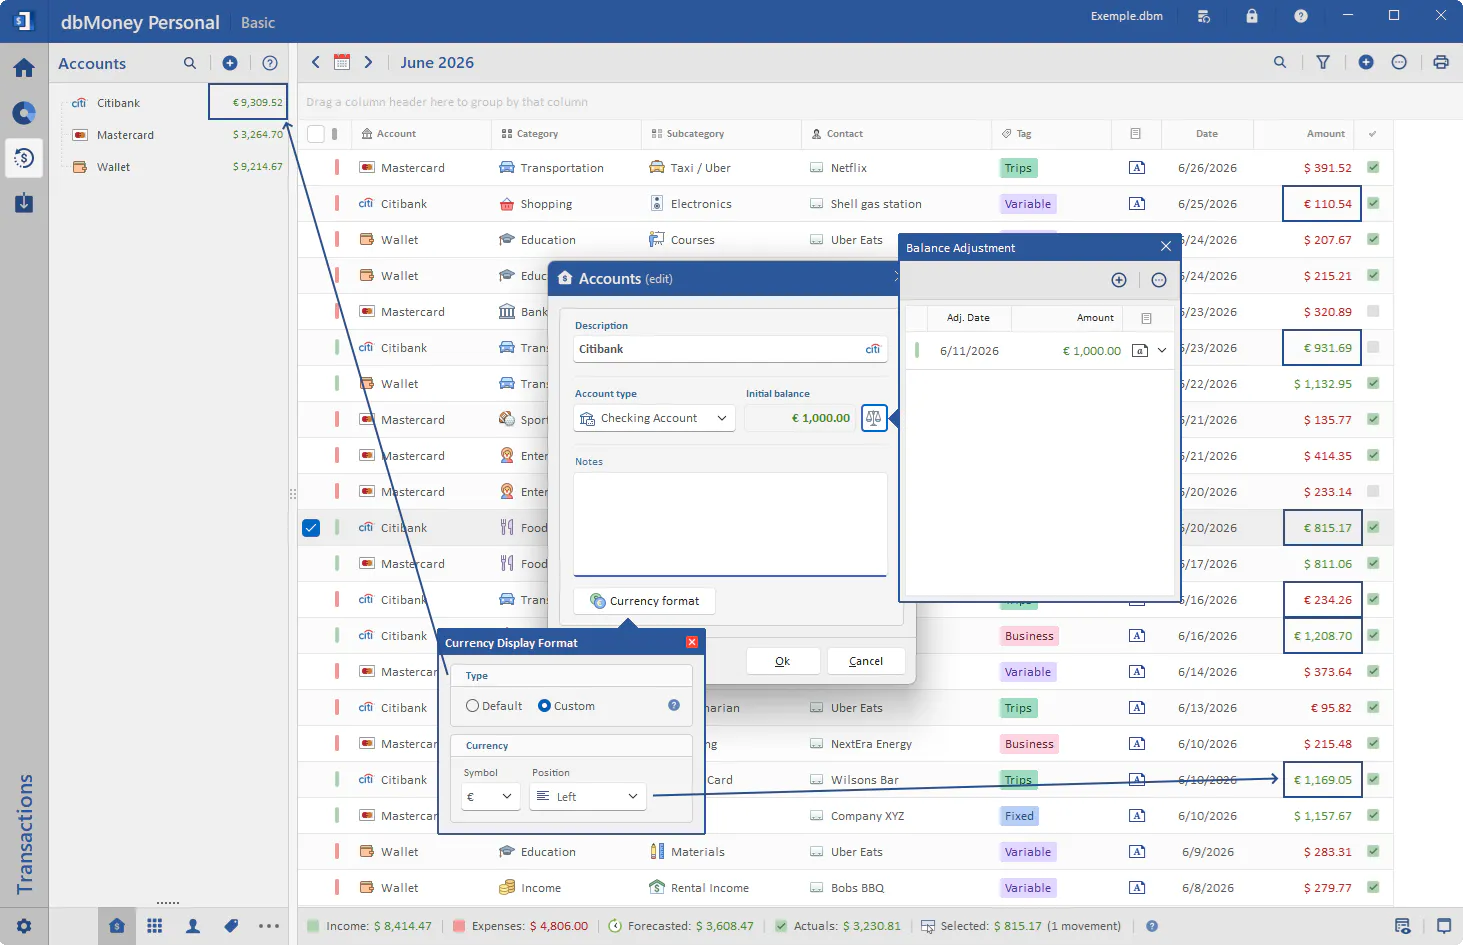Close the Balance Adjustment window
The width and height of the screenshot is (1463, 945).
[x=1166, y=247]
